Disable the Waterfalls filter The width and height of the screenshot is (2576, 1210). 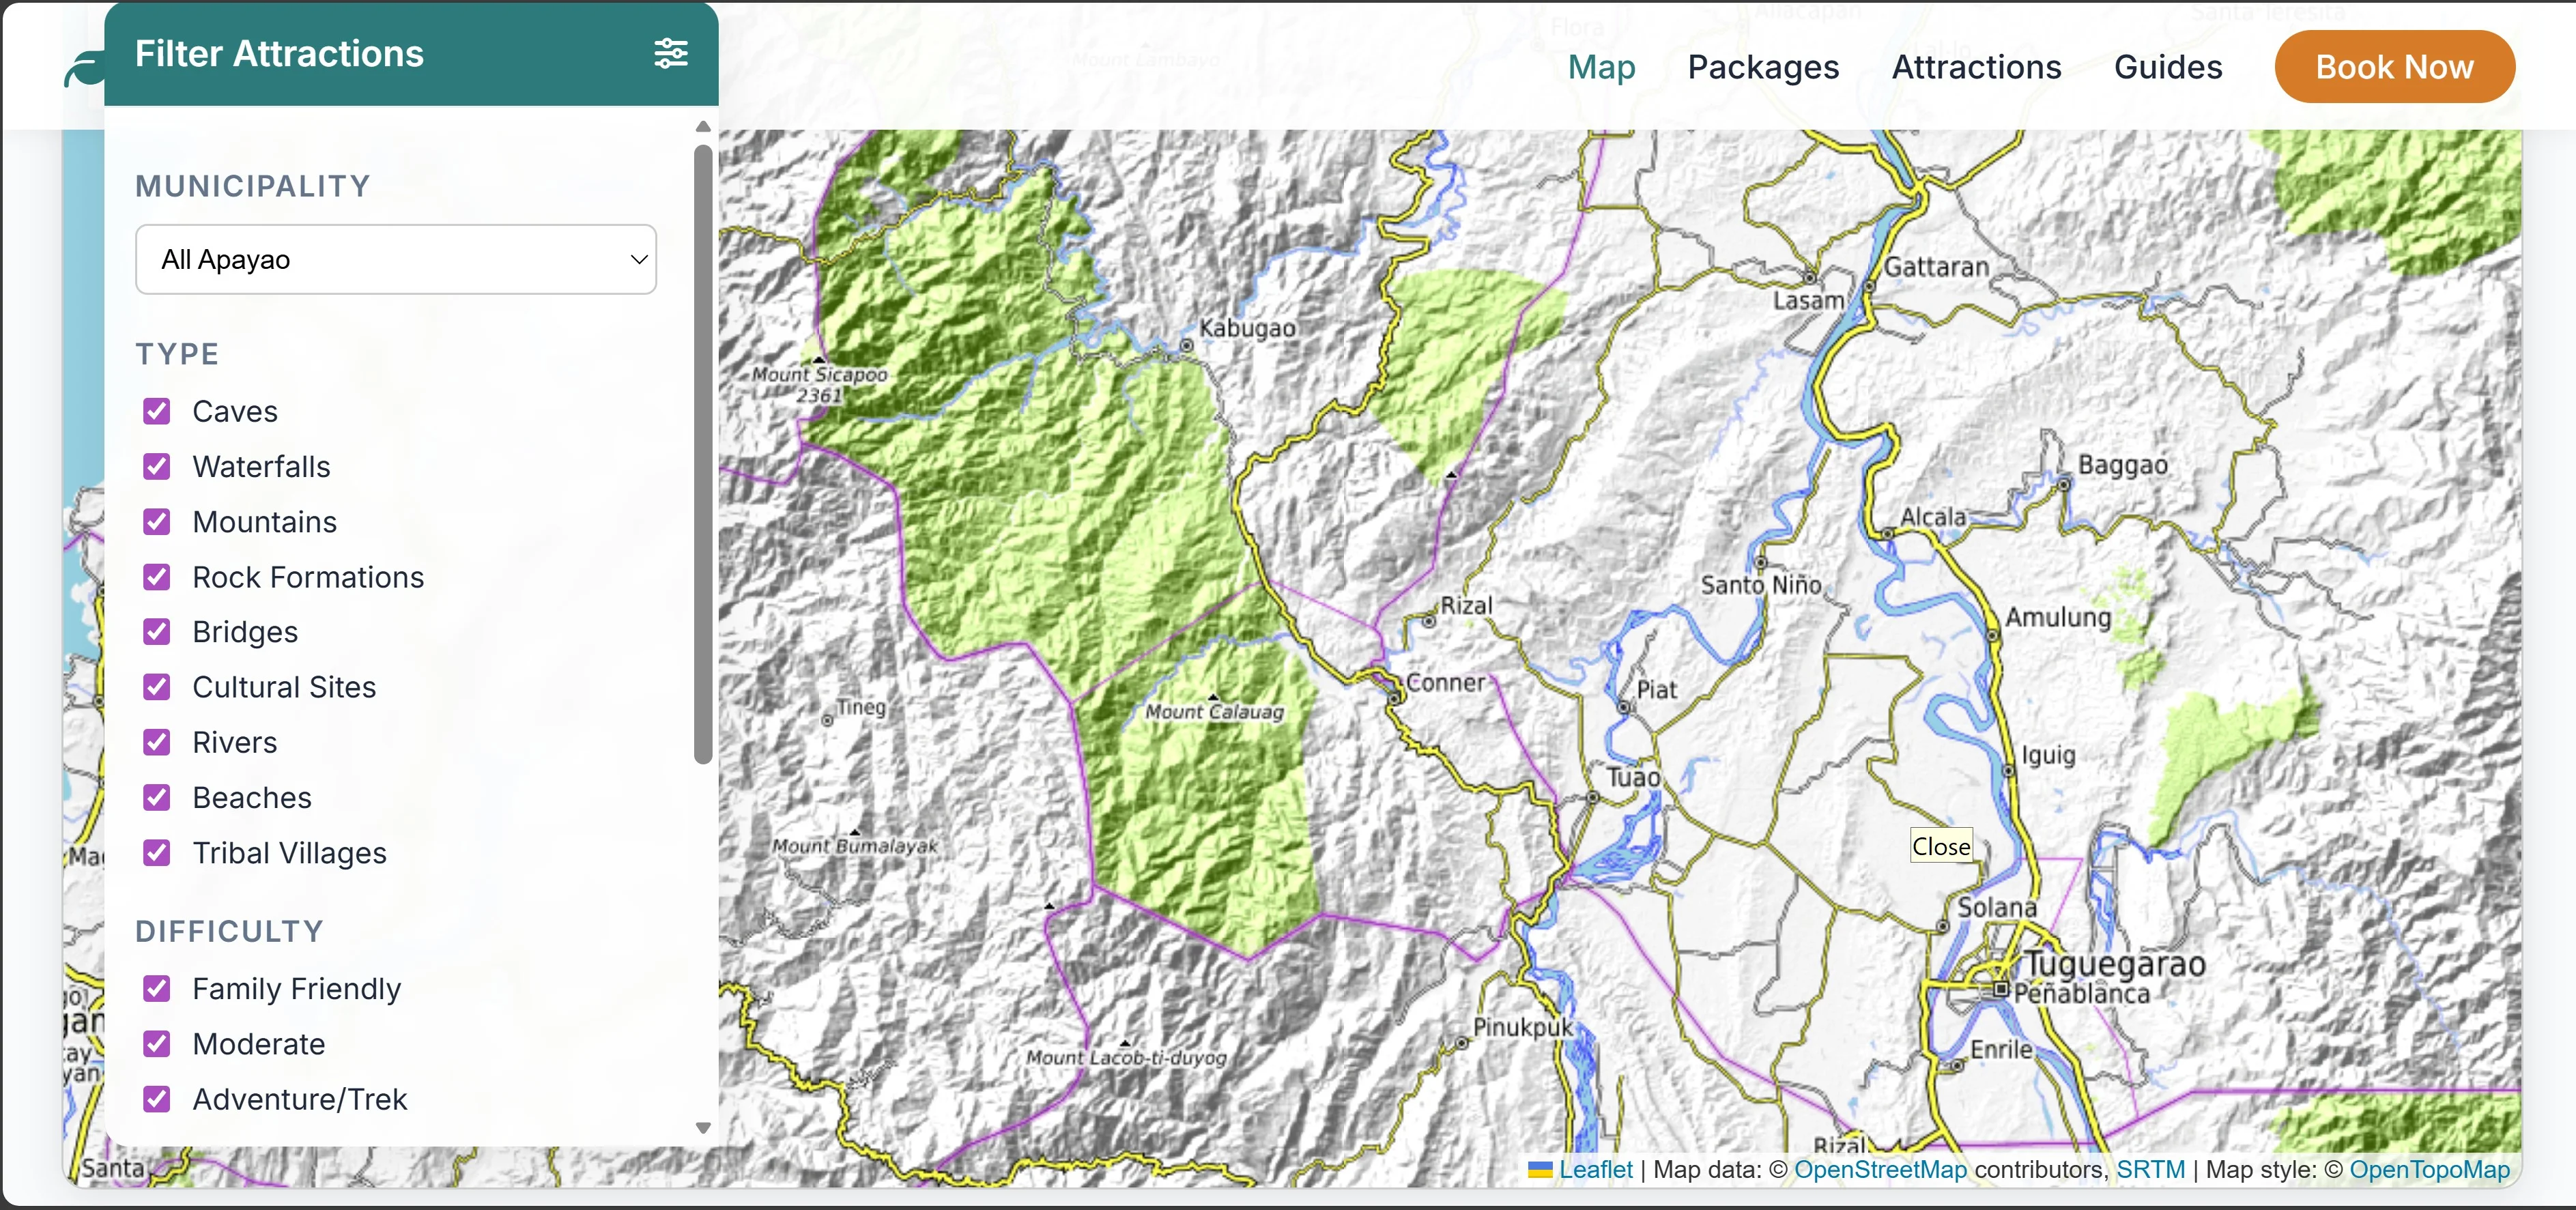point(157,466)
